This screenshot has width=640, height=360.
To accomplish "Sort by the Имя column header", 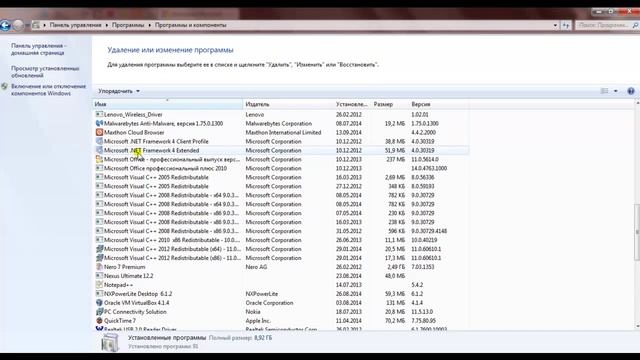I will (168, 104).
